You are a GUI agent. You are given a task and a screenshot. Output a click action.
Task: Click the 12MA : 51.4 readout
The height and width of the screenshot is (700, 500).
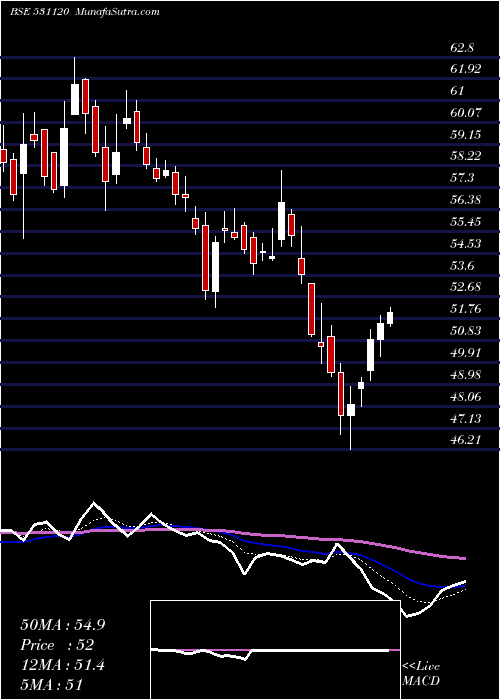(x=63, y=665)
